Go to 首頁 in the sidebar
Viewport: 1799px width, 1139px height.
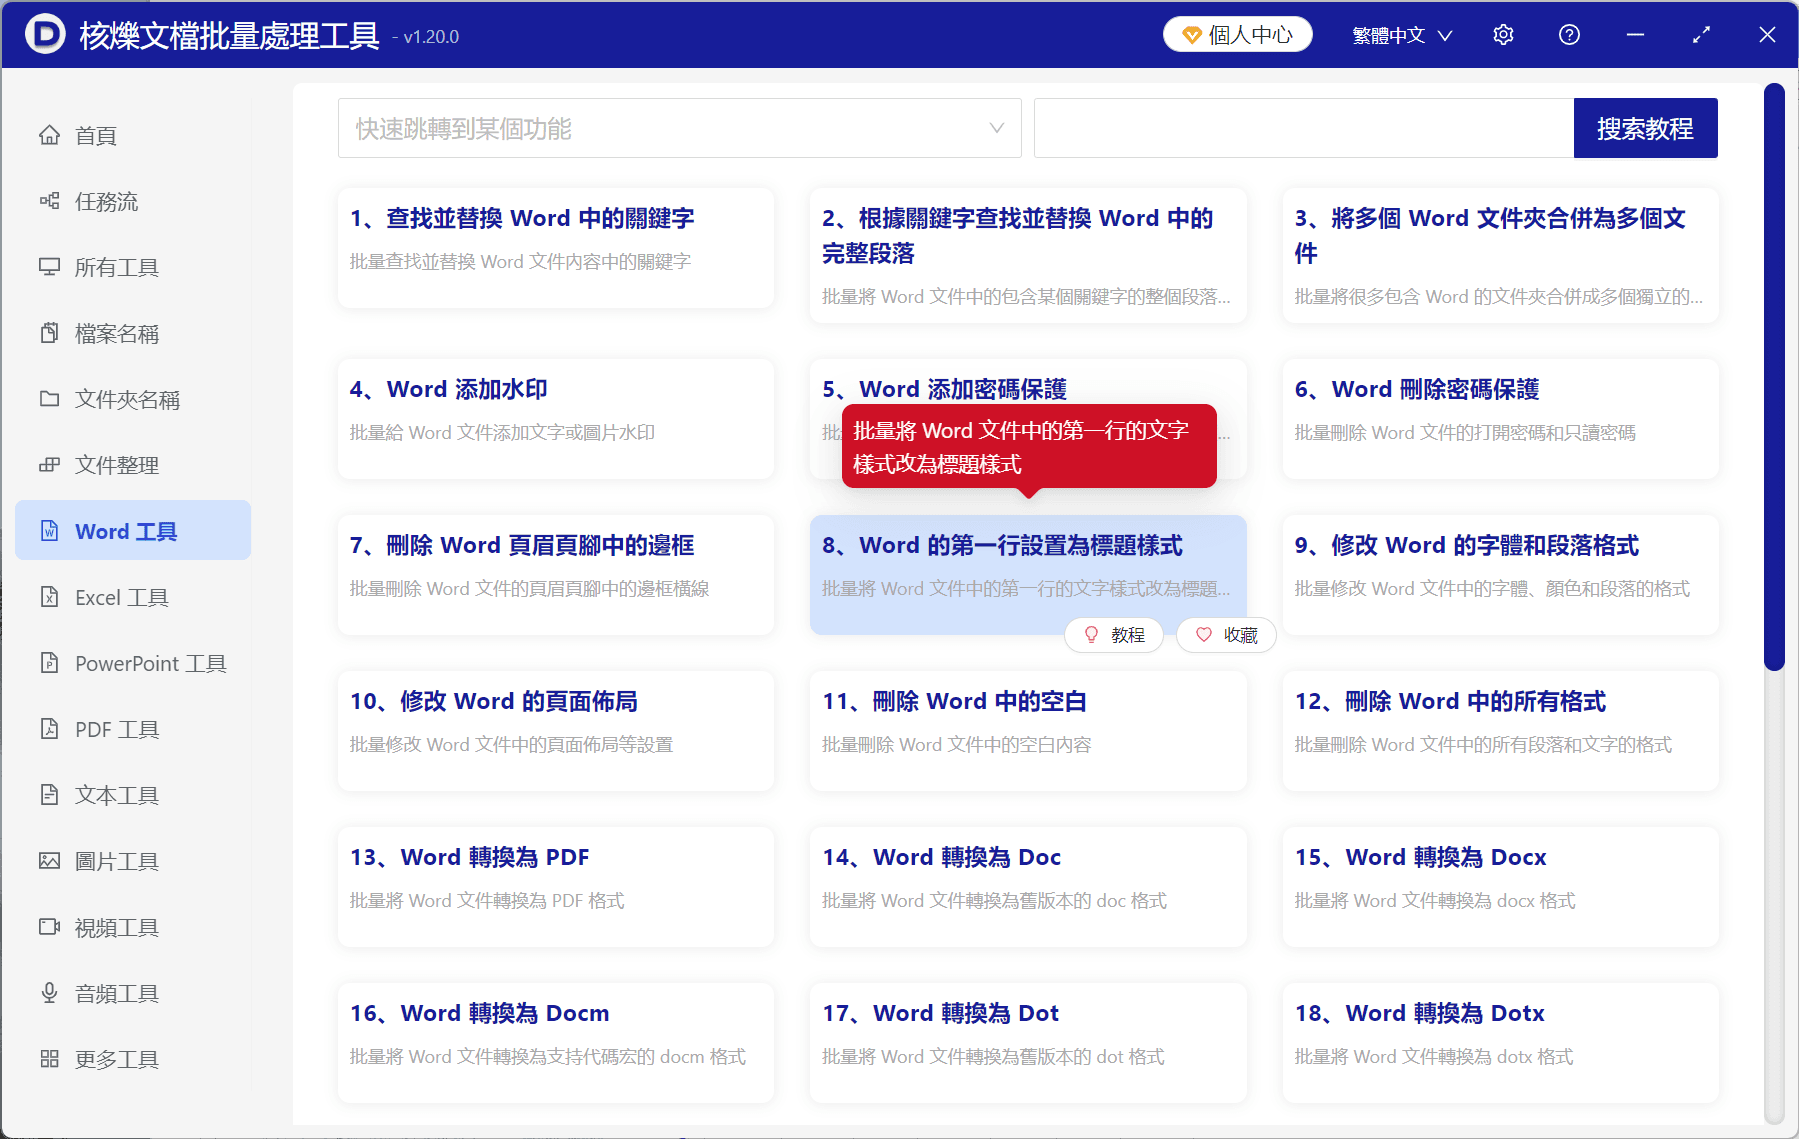pos(94,135)
